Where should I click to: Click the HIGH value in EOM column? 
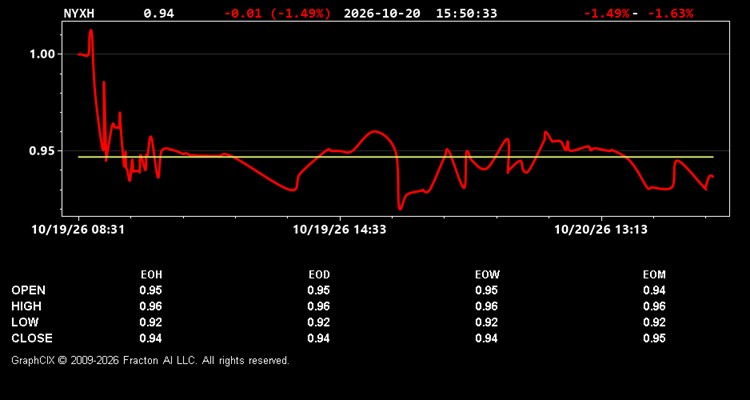point(654,306)
